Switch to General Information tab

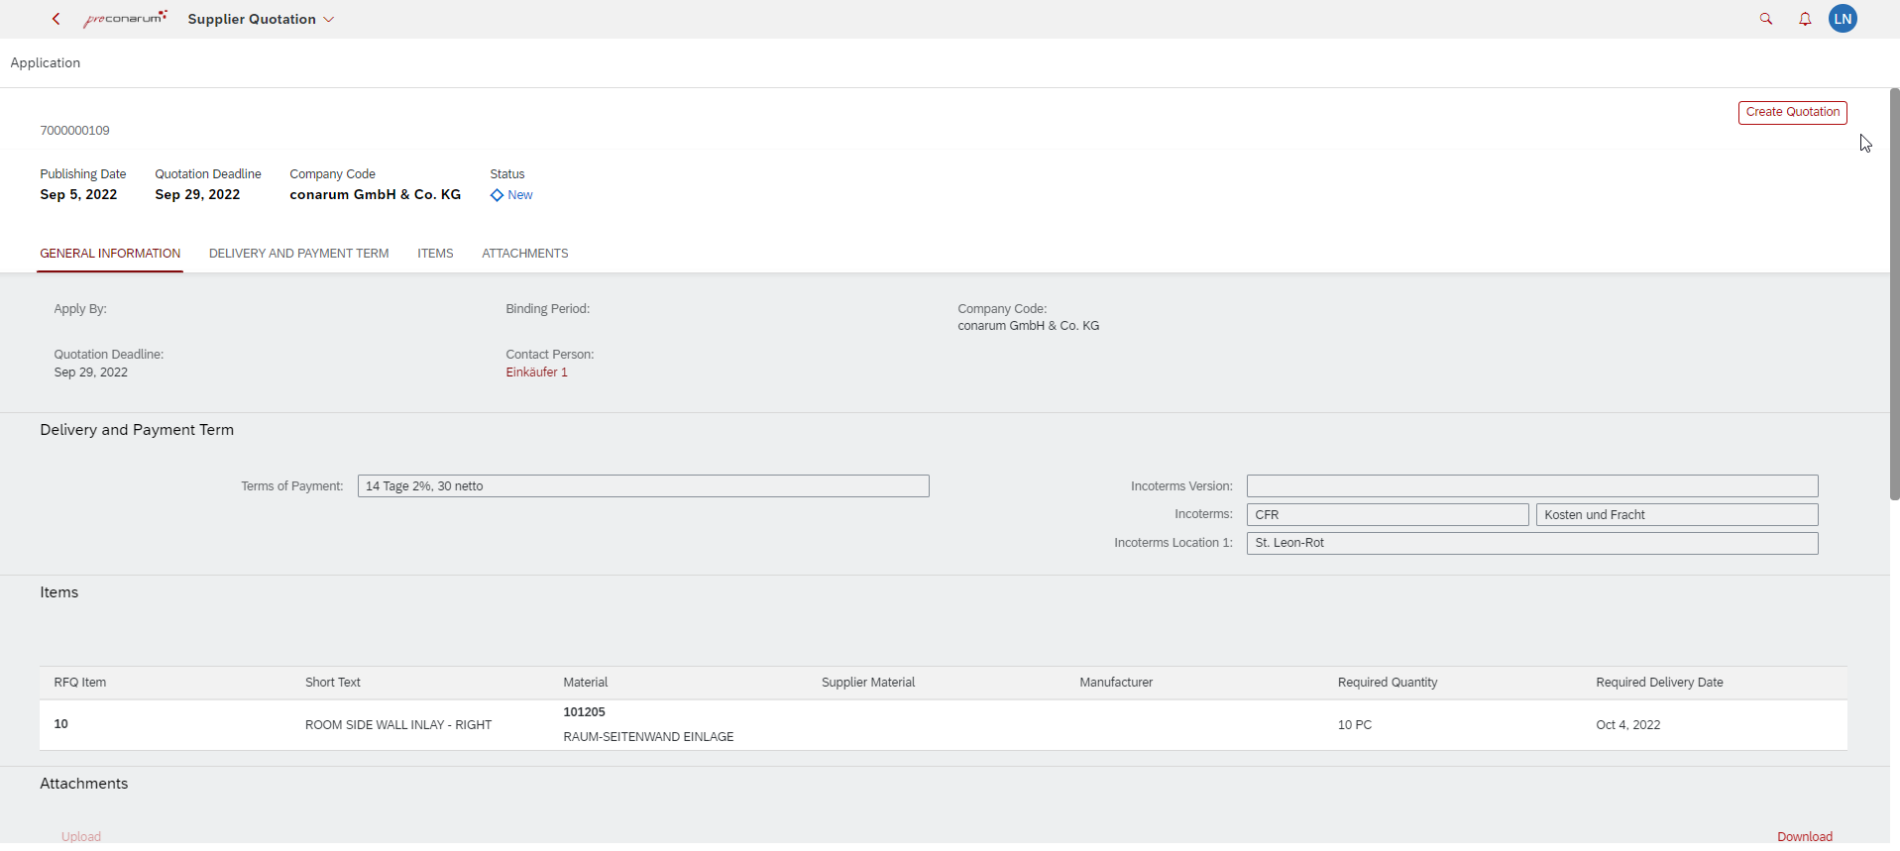[110, 254]
